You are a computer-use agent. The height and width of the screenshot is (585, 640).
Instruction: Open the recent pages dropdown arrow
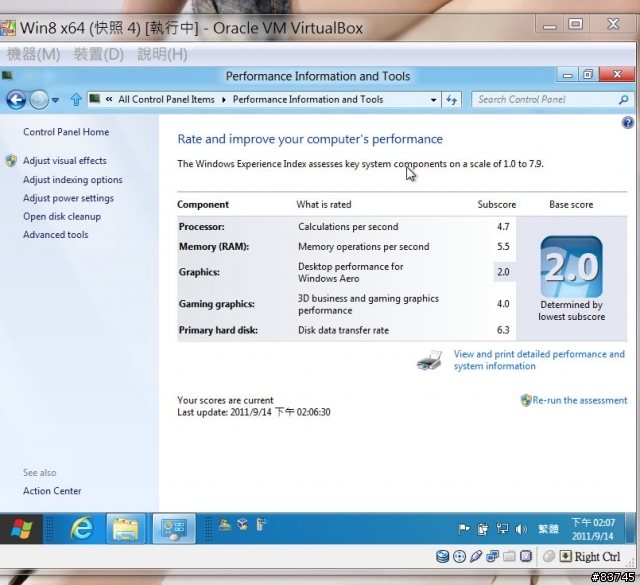point(56,100)
